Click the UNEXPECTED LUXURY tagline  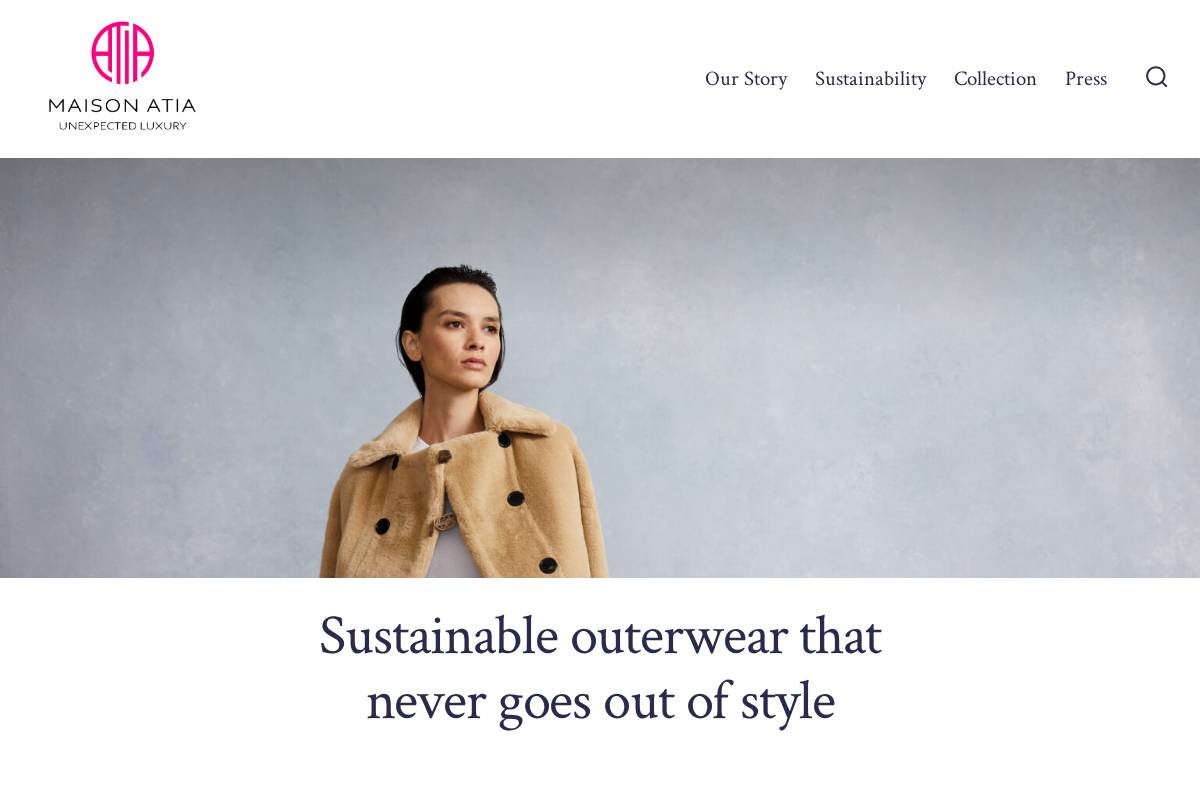[122, 126]
